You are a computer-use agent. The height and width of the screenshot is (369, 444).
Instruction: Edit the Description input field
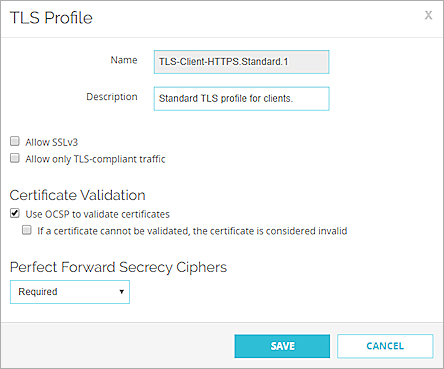click(x=241, y=99)
